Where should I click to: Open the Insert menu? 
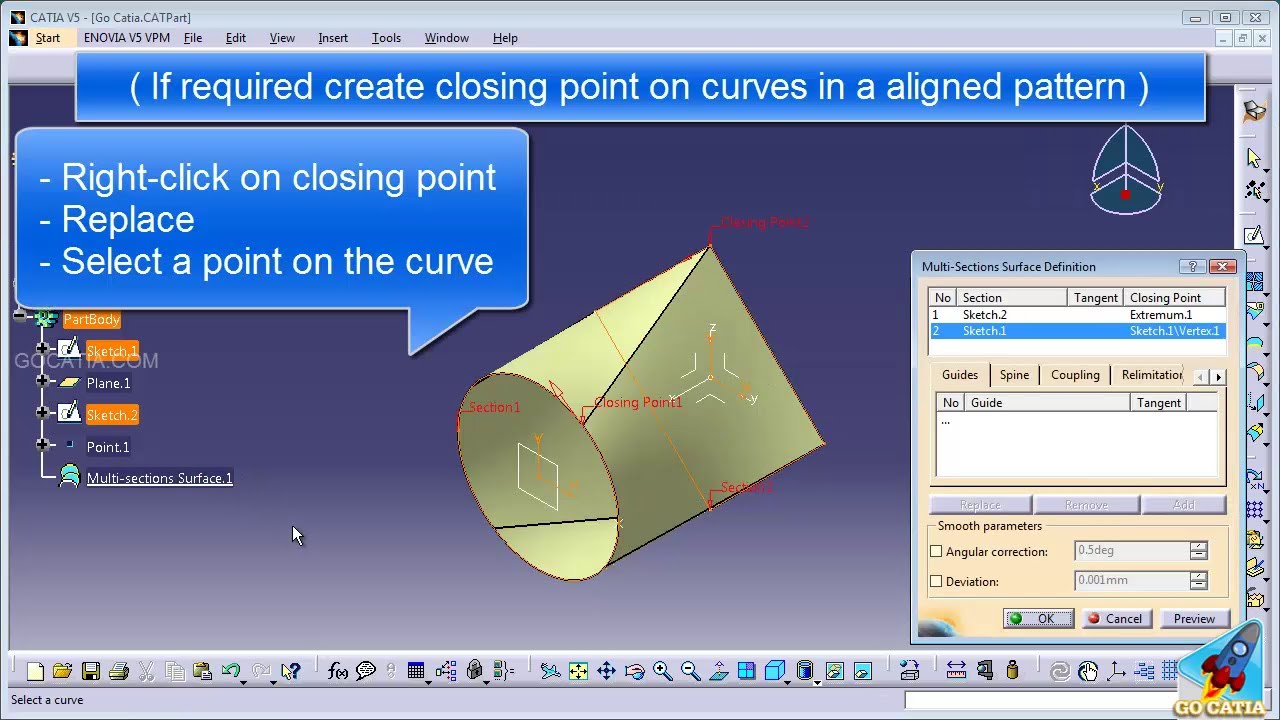(333, 38)
